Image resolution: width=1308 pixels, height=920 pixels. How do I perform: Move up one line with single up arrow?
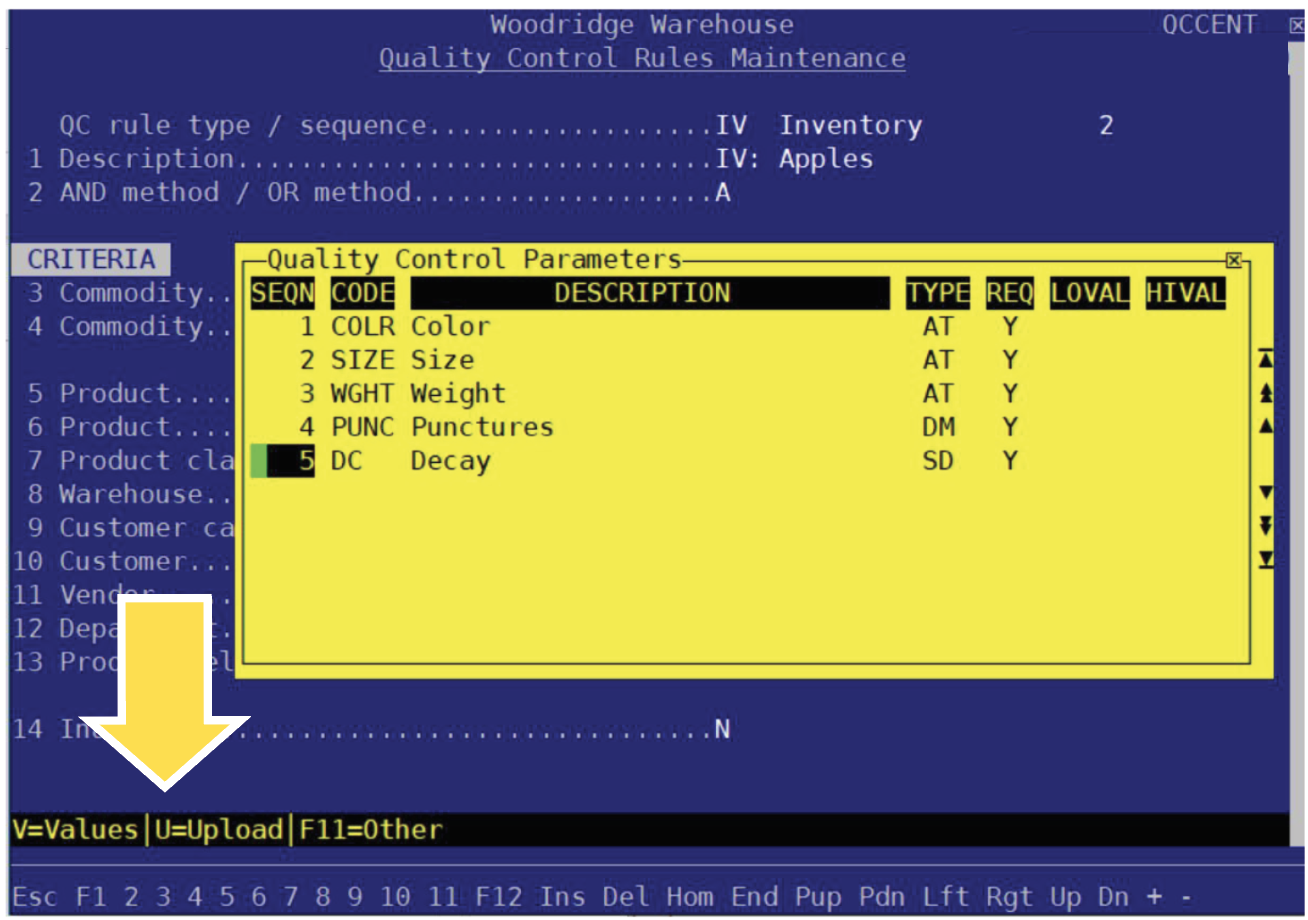click(x=1266, y=426)
